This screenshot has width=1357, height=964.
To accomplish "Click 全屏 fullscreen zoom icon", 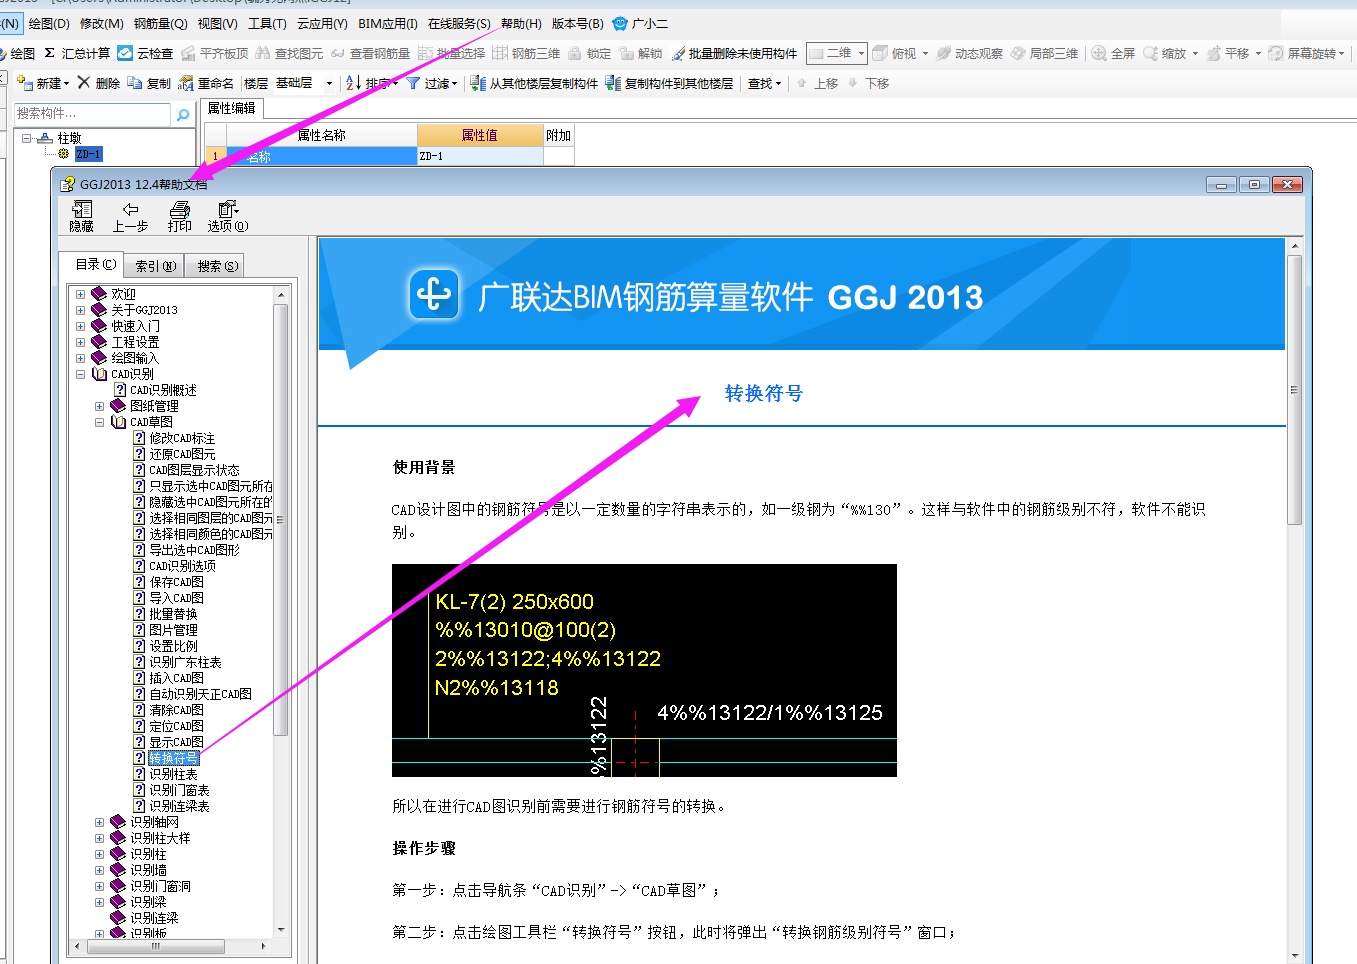I will (1099, 53).
